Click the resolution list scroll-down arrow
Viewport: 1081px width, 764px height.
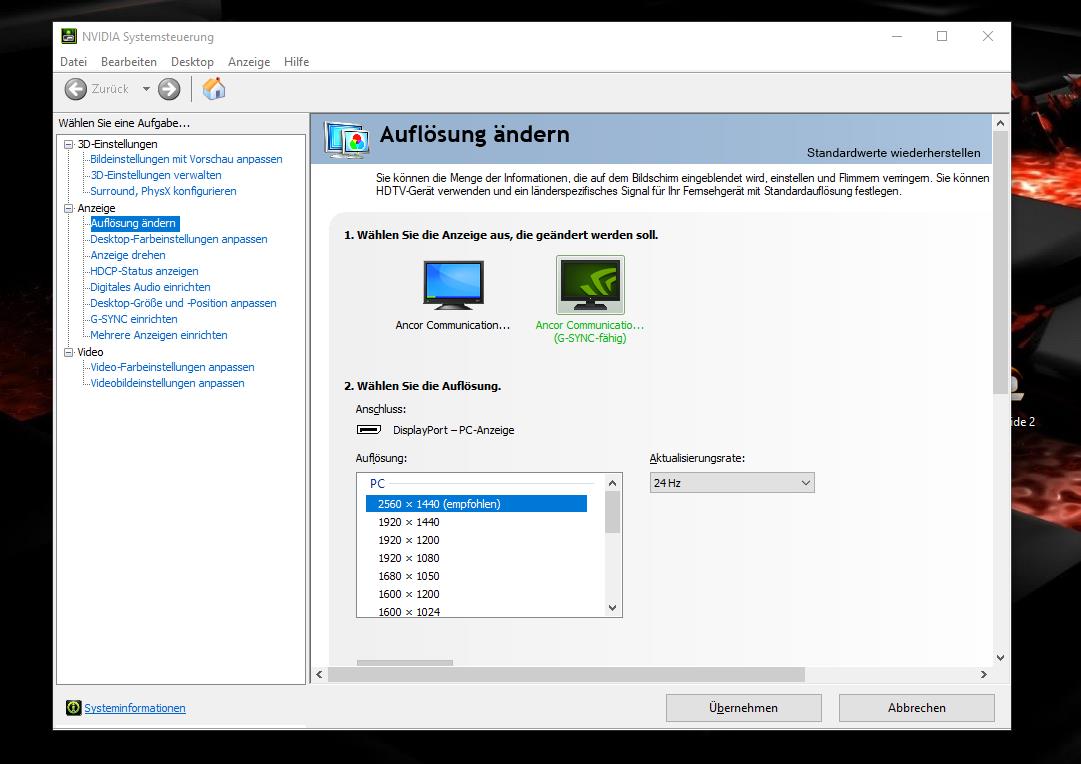612,607
